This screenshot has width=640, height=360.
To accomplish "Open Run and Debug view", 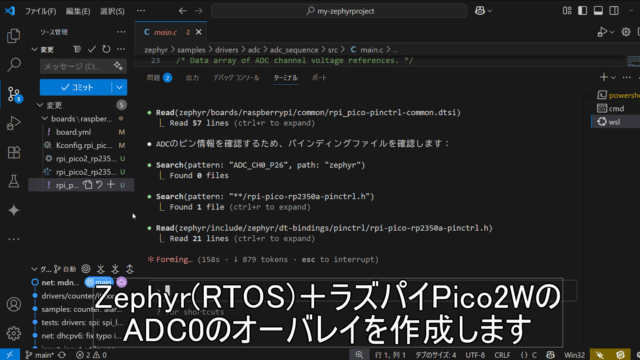I will (13, 123).
